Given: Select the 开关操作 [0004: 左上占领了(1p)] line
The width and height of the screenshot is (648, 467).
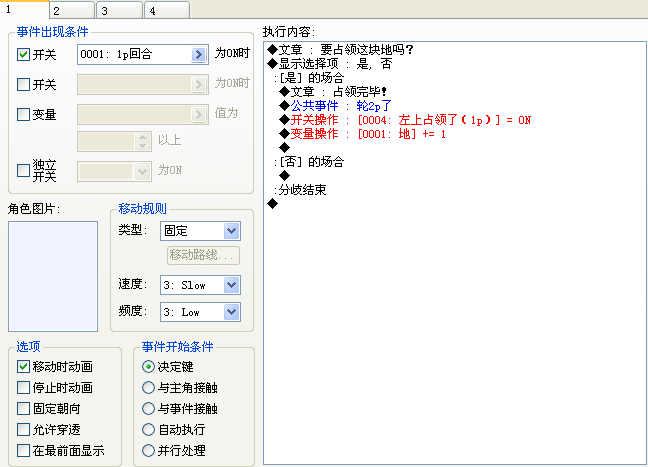Looking at the screenshot, I should click(x=405, y=120).
